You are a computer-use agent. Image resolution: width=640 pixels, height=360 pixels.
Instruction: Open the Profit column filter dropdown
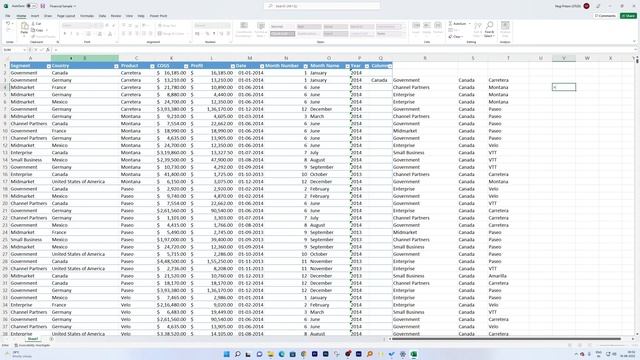pyautogui.click(x=232, y=66)
